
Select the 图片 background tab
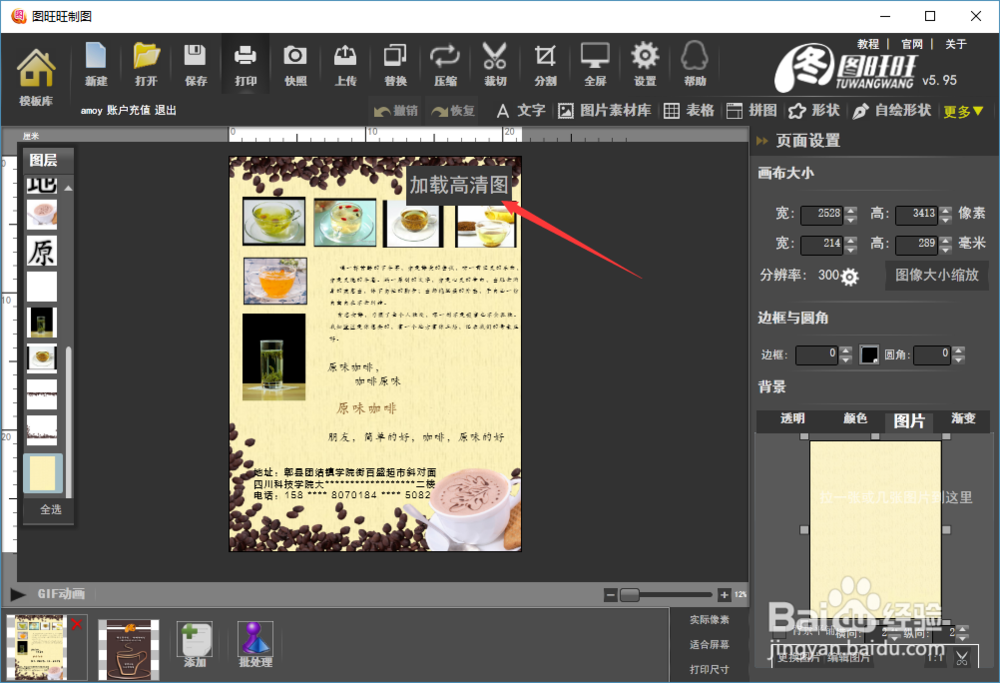909,420
